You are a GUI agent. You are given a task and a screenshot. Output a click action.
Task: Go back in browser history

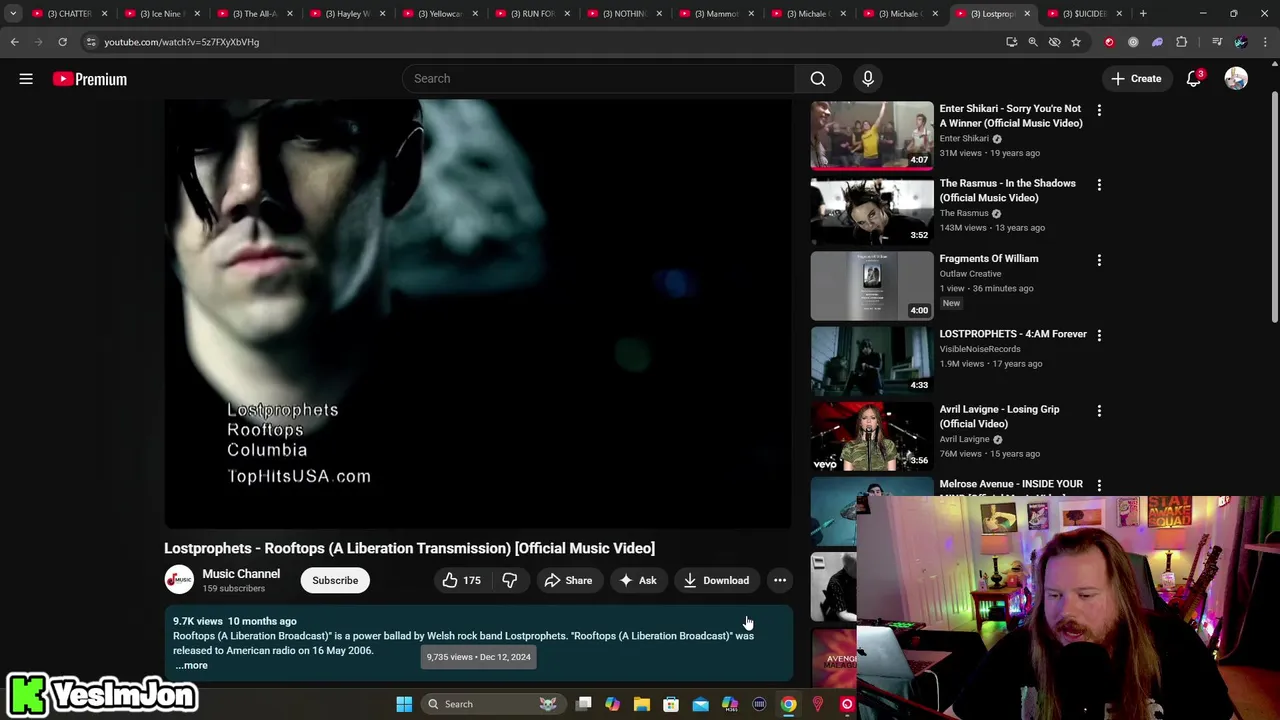tap(14, 42)
